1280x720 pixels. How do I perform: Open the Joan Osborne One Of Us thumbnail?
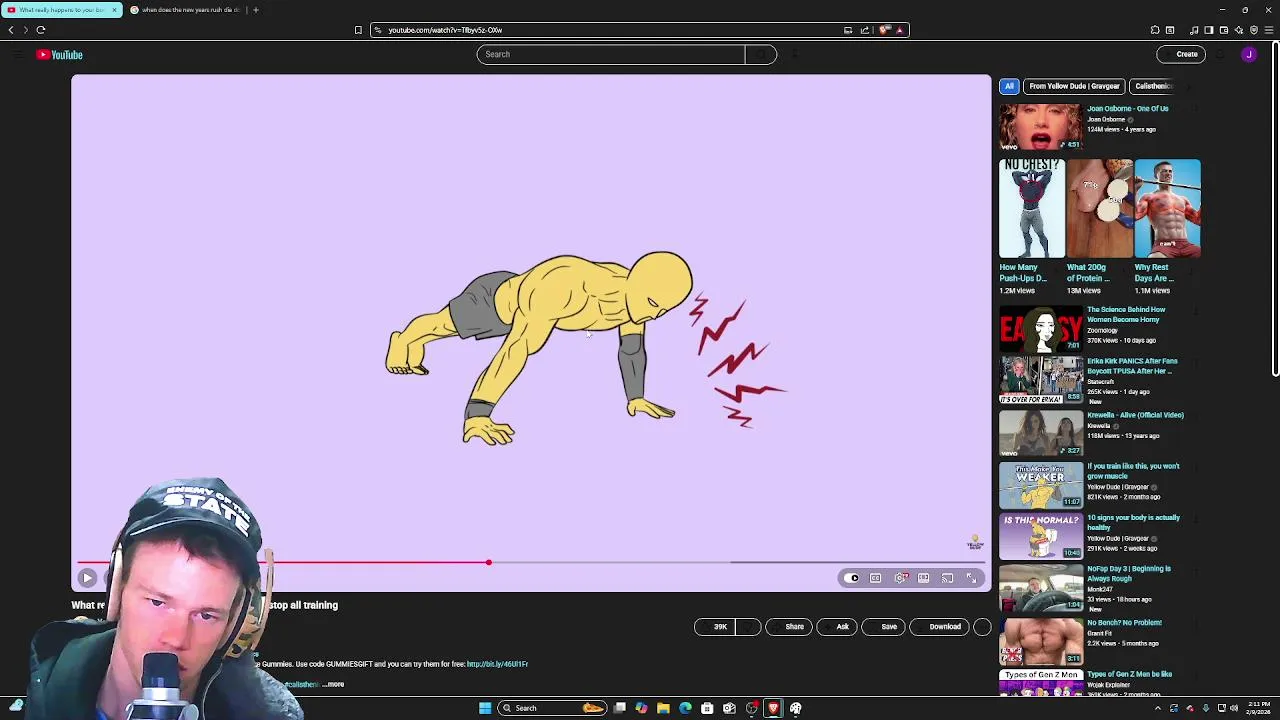click(1041, 127)
